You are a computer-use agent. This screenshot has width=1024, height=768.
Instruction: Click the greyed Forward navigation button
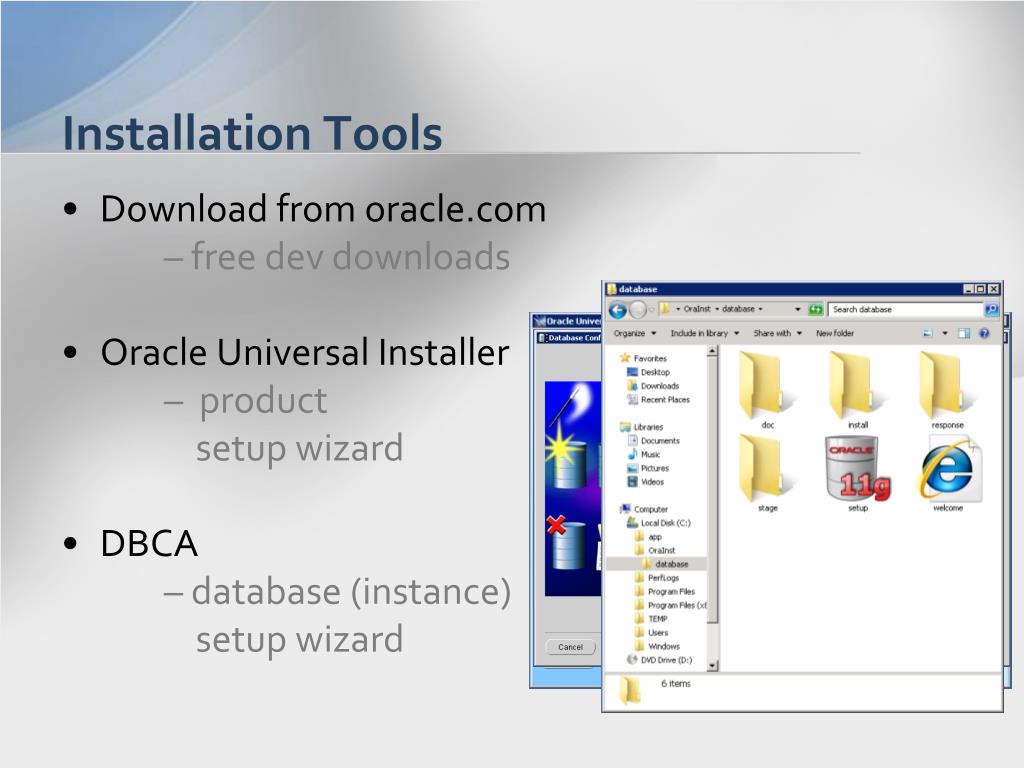(x=638, y=310)
